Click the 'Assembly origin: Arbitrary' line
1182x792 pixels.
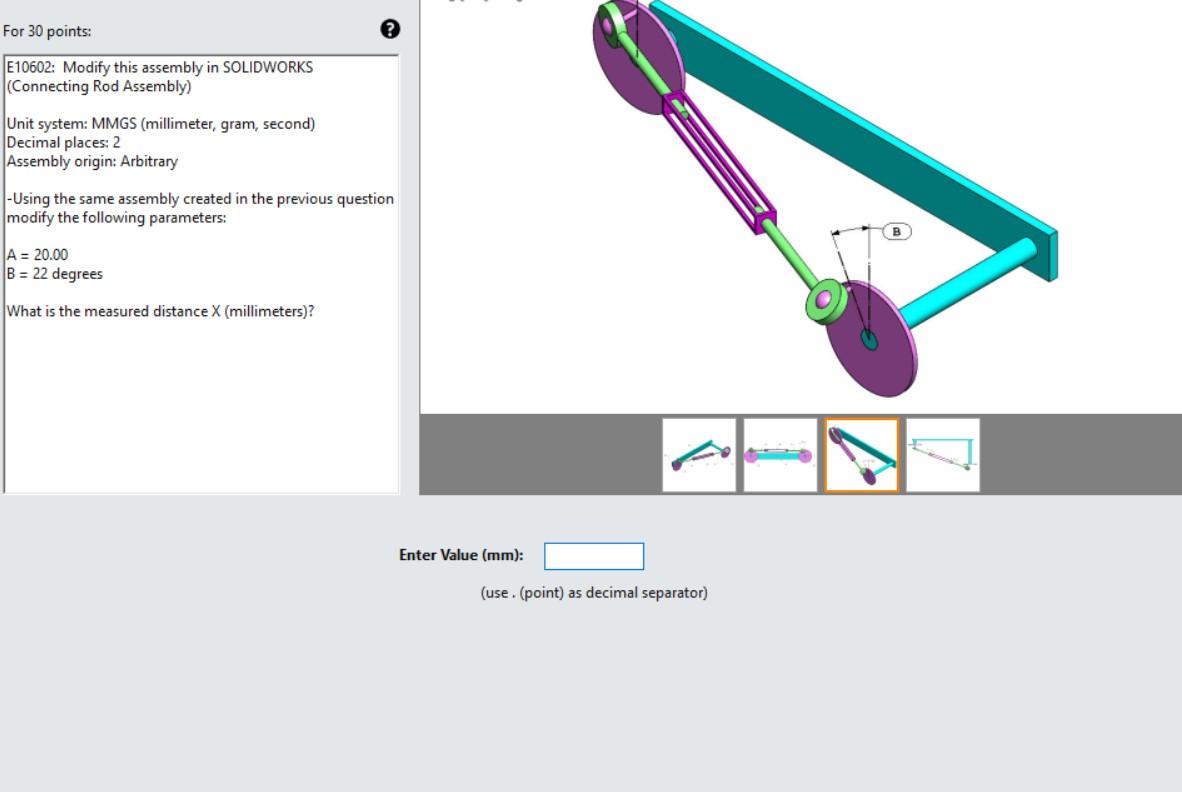click(92, 161)
